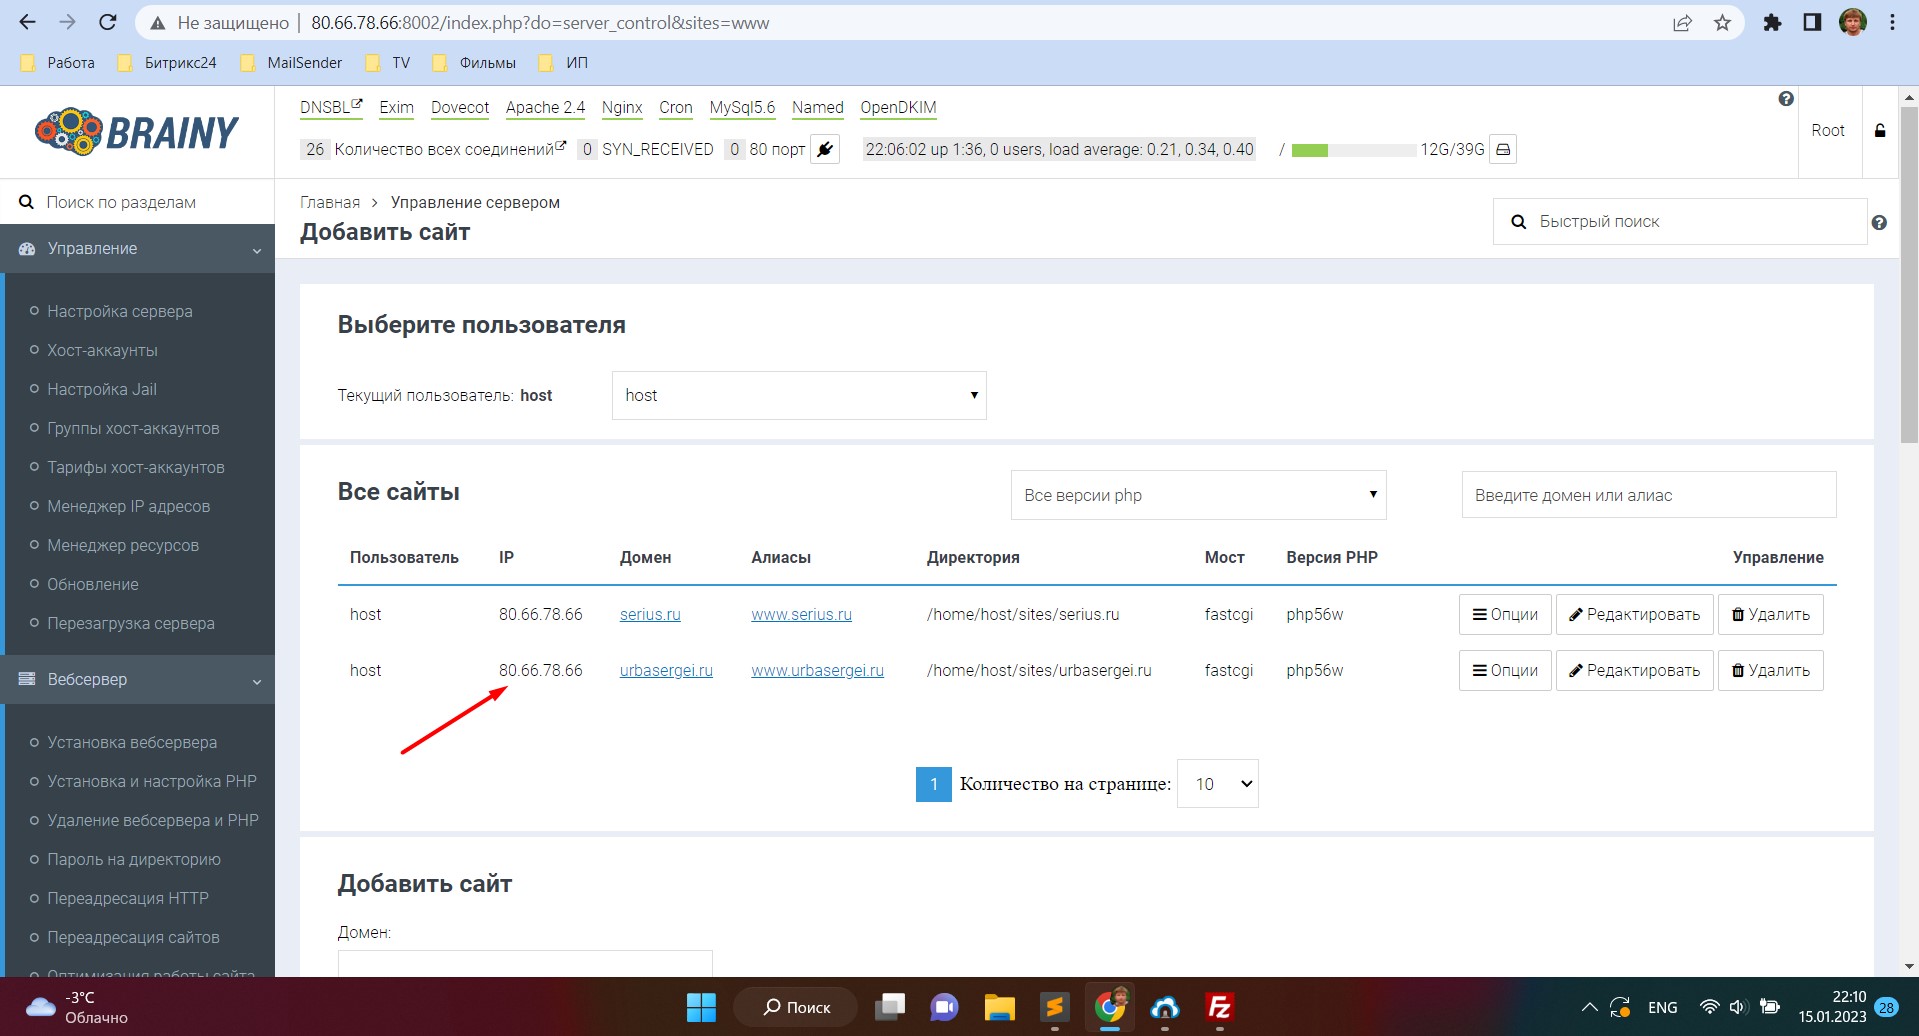Collapse the Вебсервер sidebar section

coord(257,679)
